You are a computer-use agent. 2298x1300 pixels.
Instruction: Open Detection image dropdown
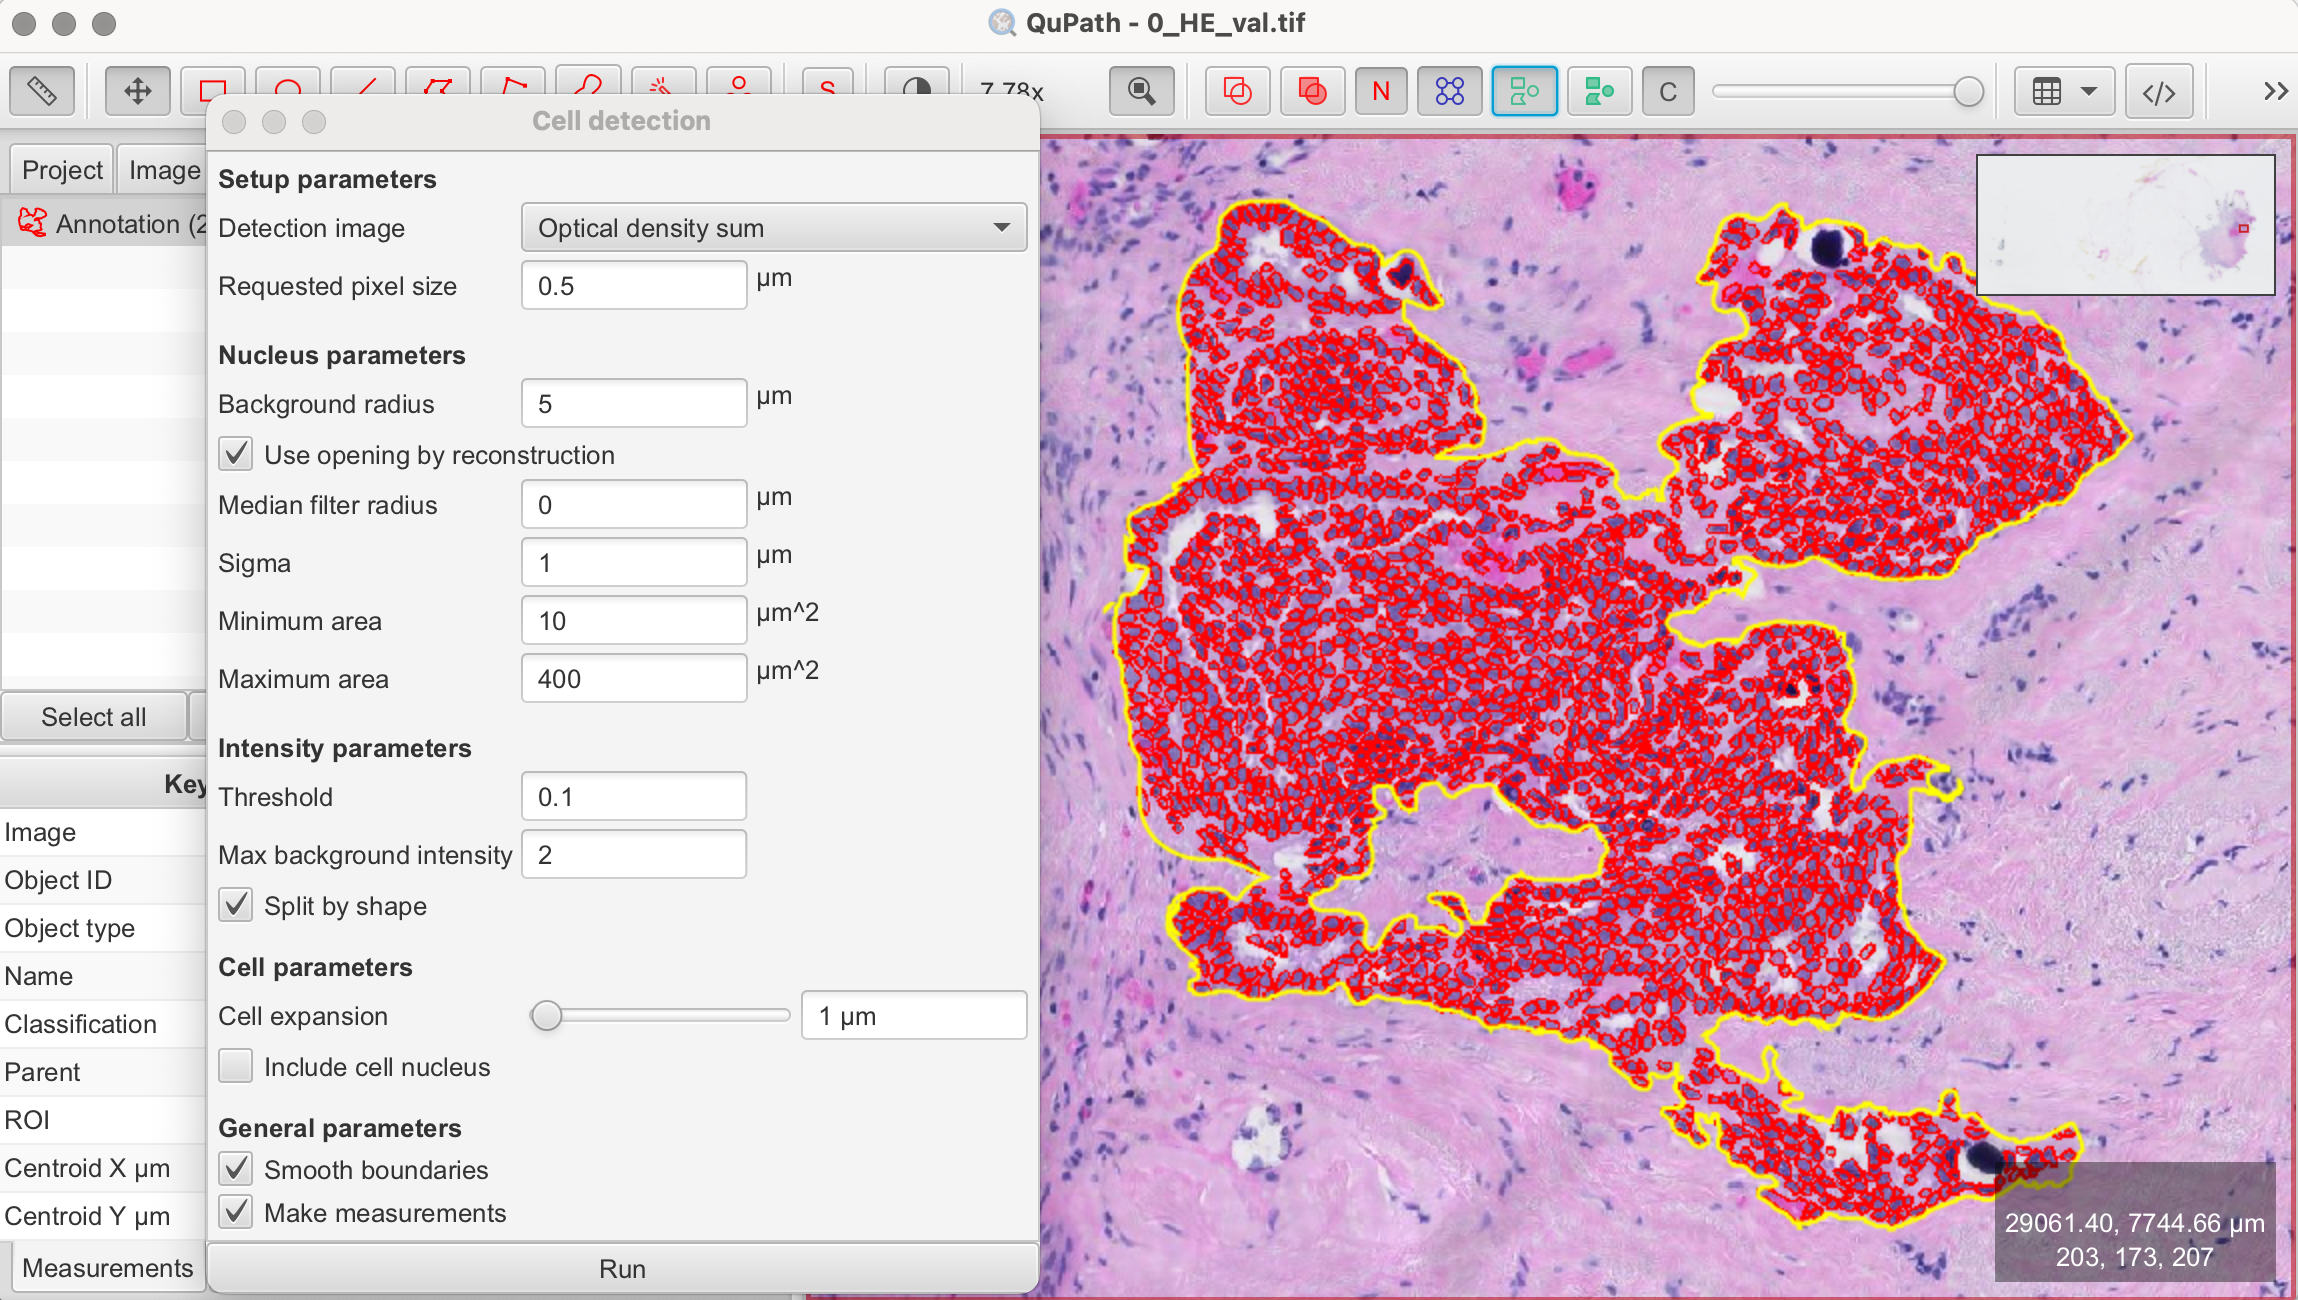[773, 228]
